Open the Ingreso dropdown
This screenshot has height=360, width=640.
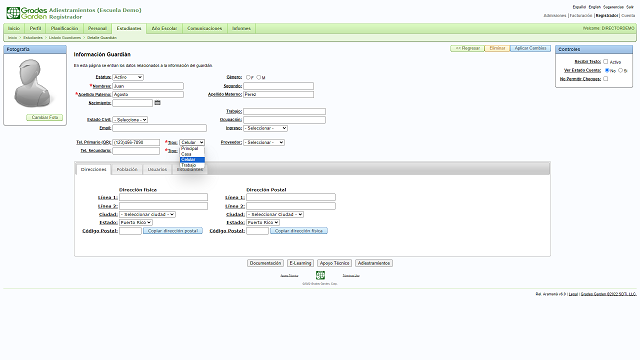(x=265, y=128)
